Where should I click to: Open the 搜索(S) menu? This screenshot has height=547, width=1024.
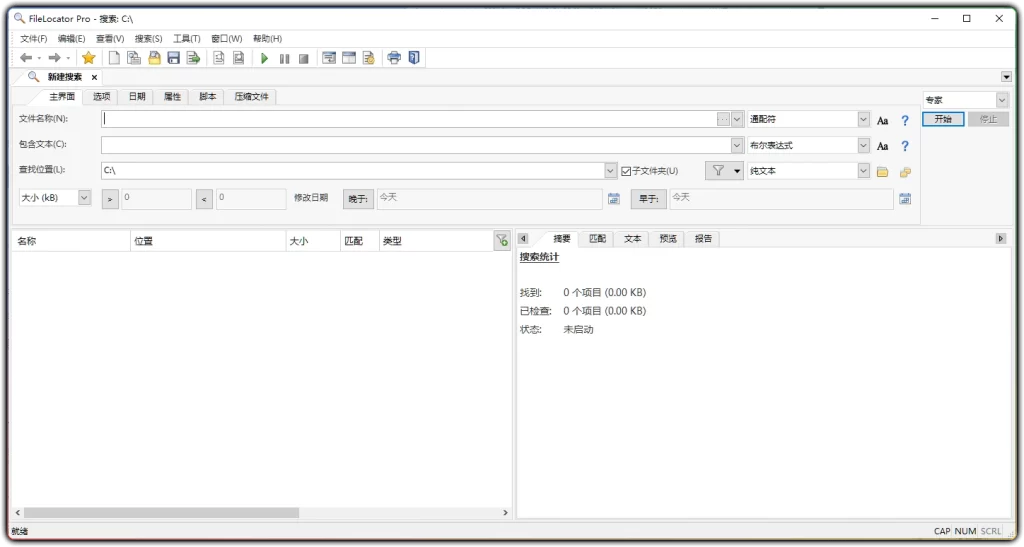point(148,39)
